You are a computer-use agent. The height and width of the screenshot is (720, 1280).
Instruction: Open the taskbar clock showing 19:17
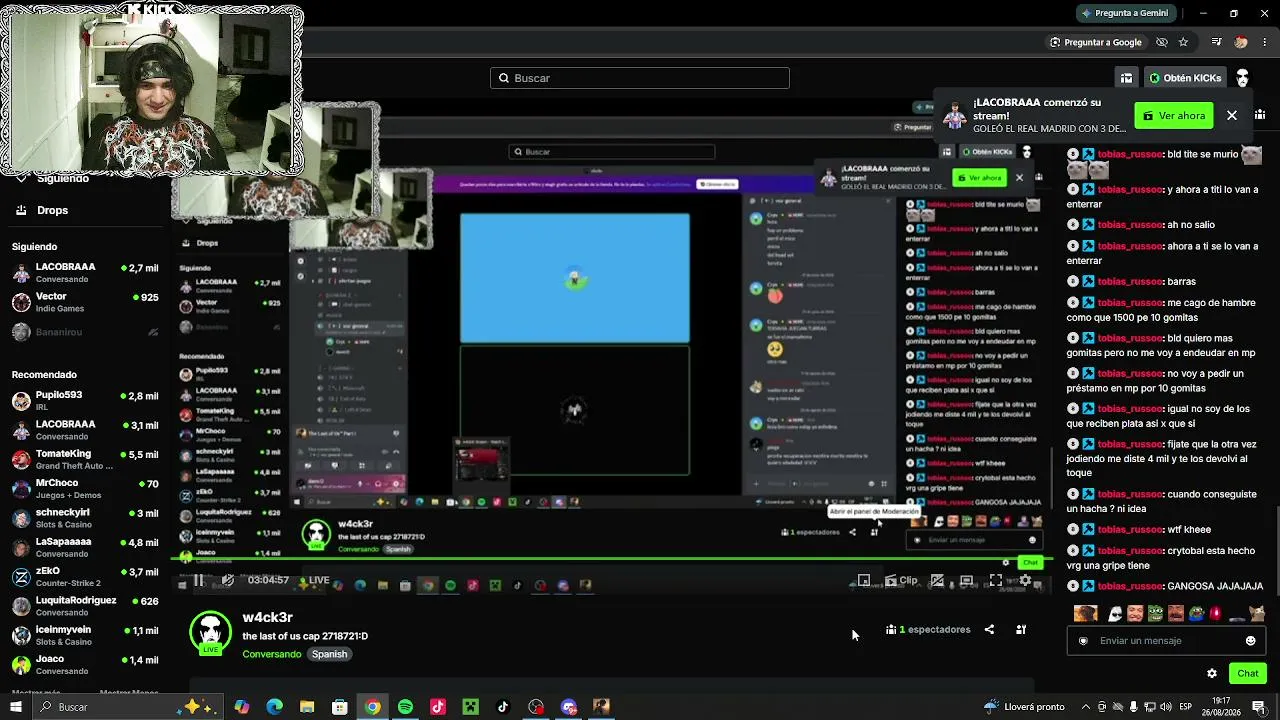pos(1221,707)
